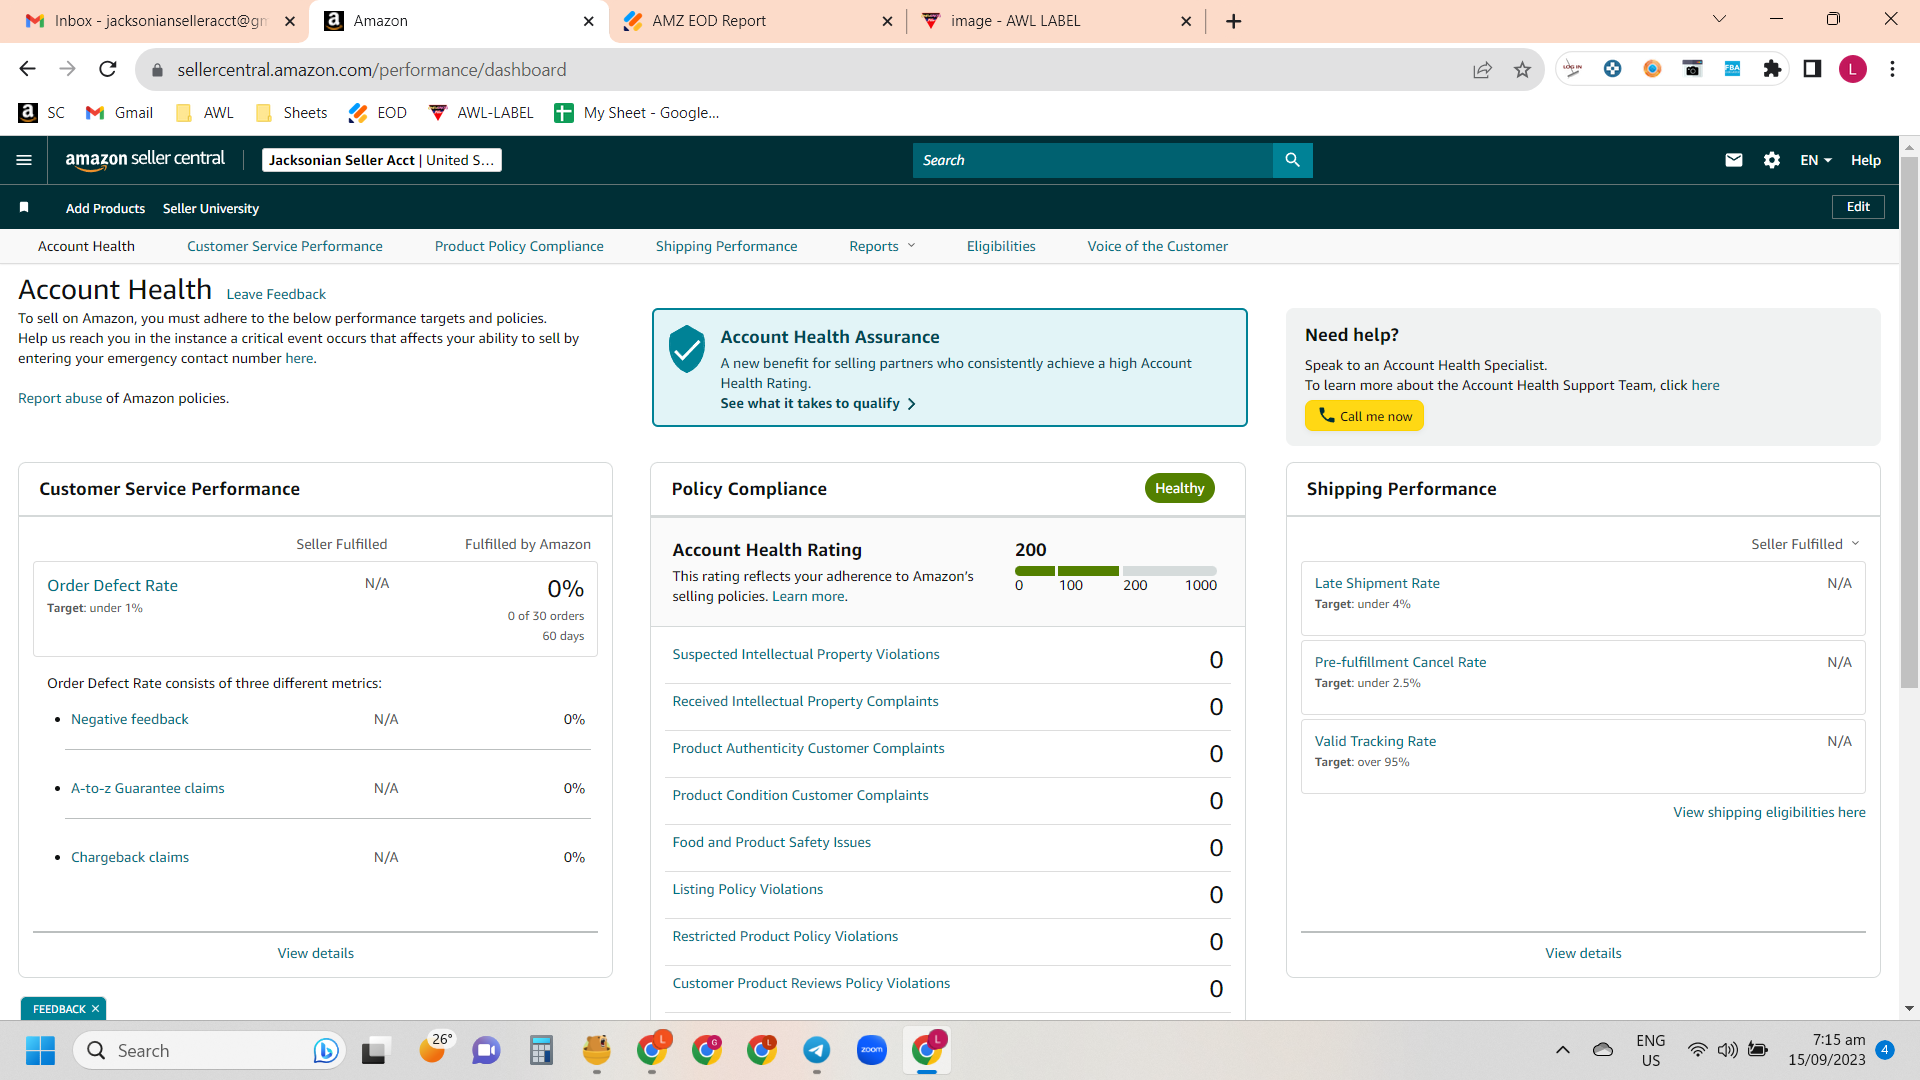Click the Healthy status badge
Screen dimensions: 1920x1080
point(1180,488)
